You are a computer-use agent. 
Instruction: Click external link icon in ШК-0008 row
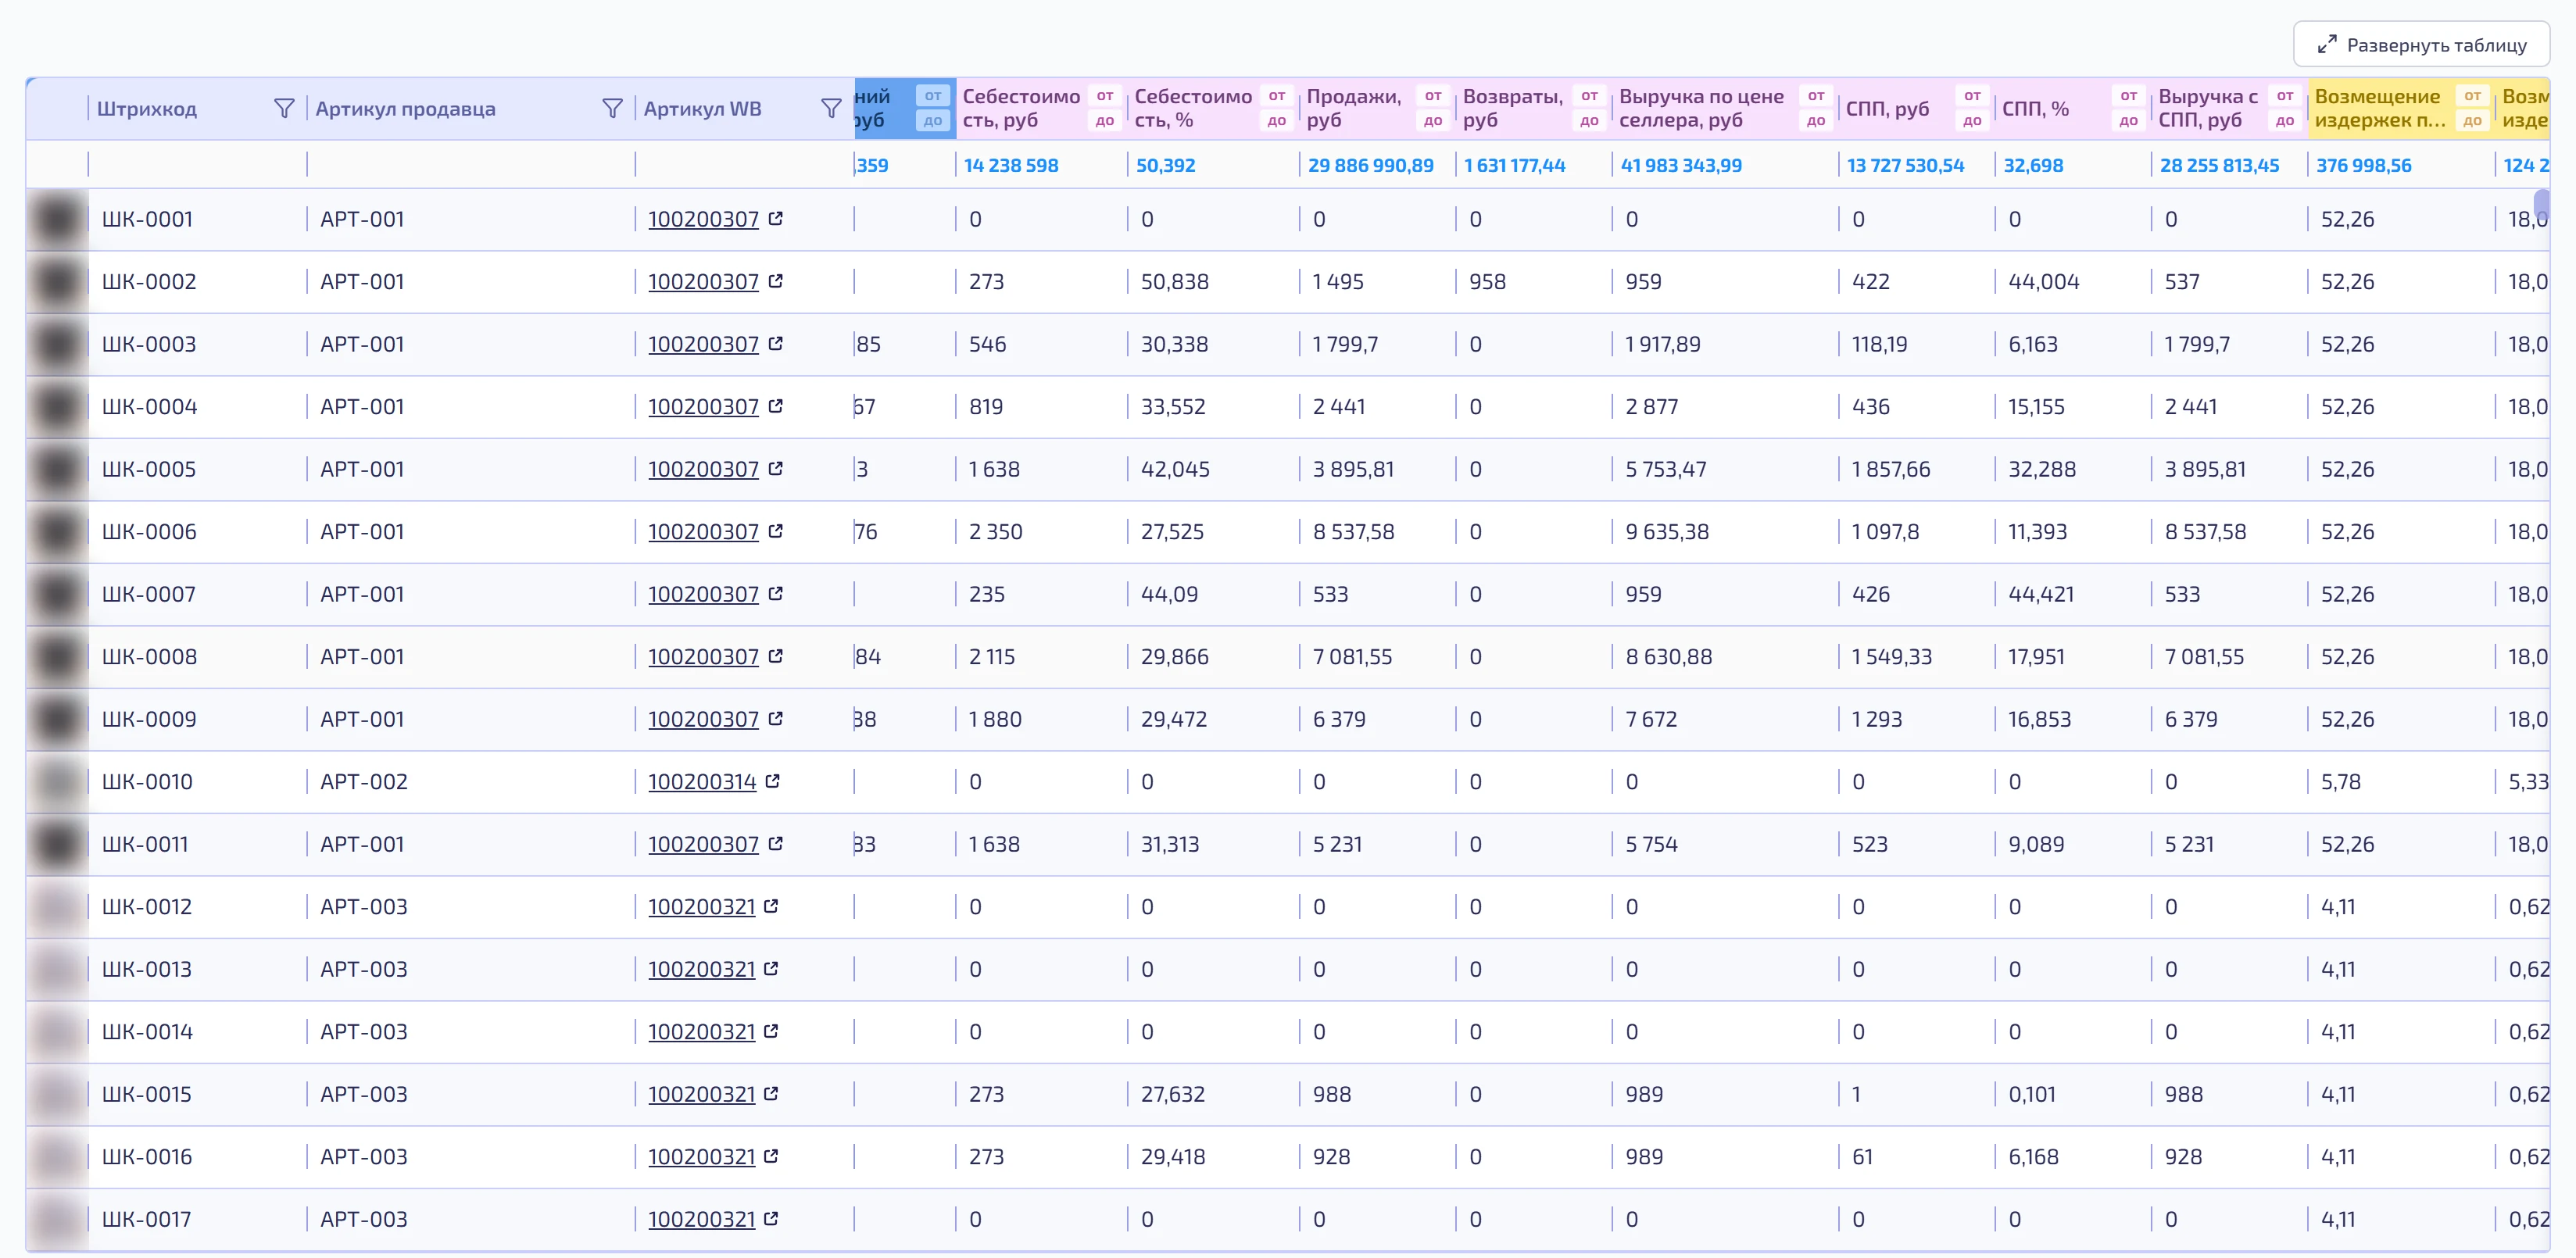click(775, 656)
